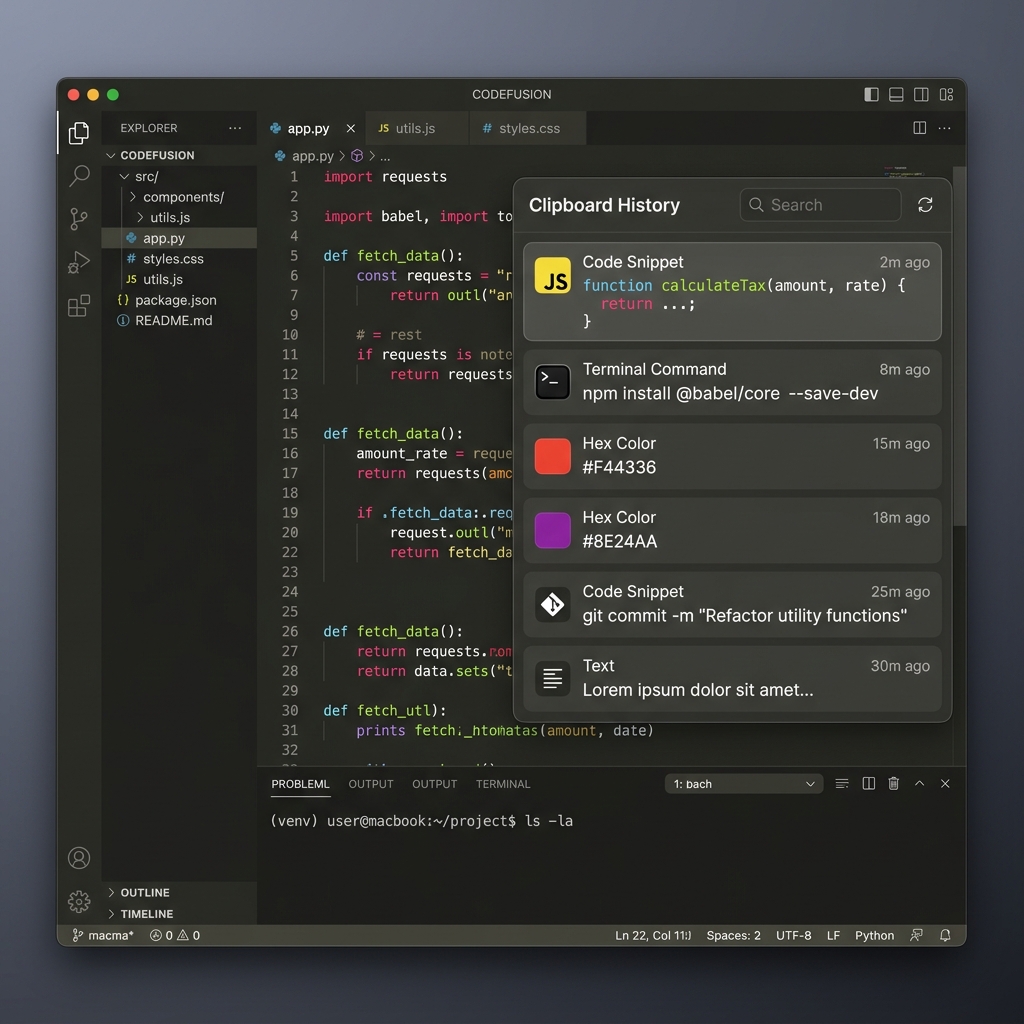Open the PROBLEML panel tab
This screenshot has width=1024, height=1024.
[300, 784]
